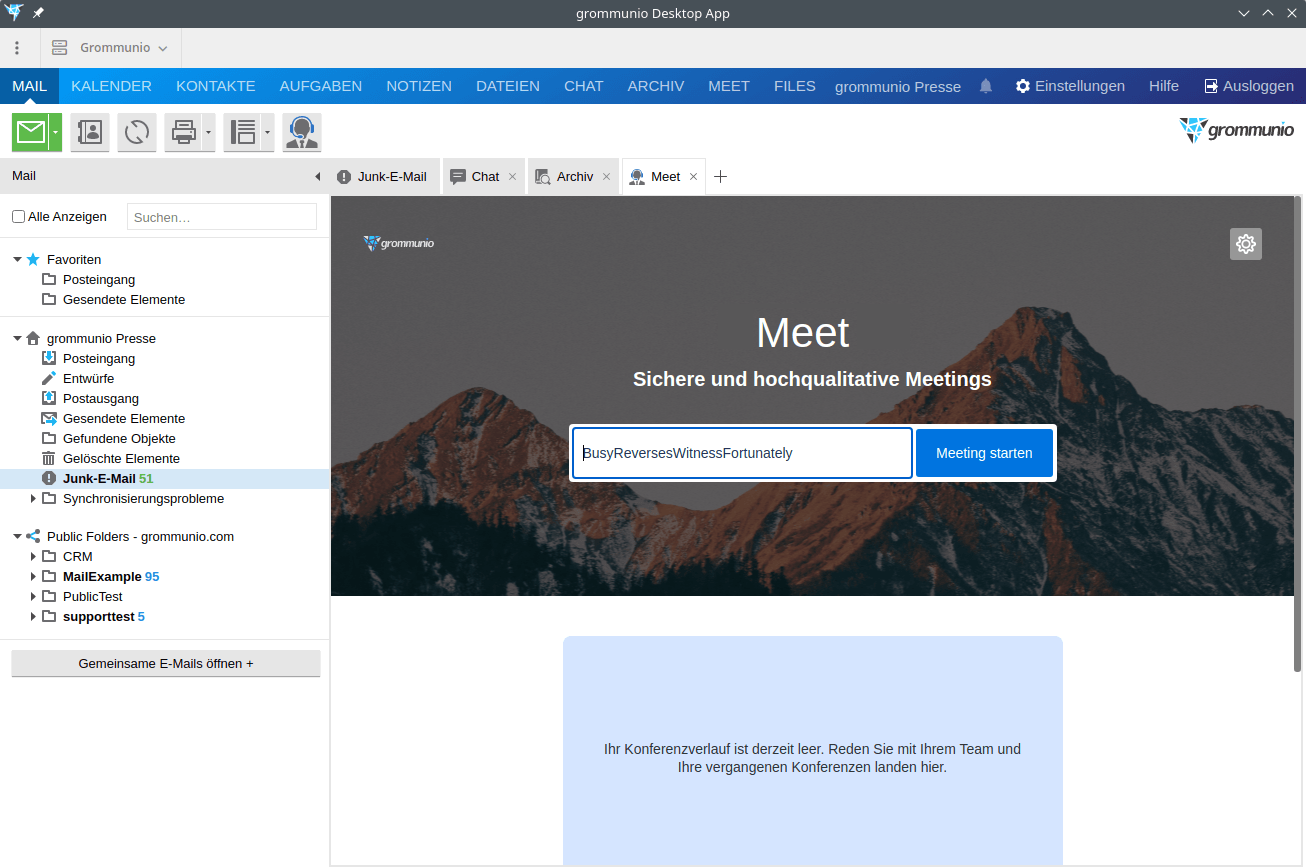Click the headset support toolbar icon
This screenshot has width=1306, height=867.
301,132
